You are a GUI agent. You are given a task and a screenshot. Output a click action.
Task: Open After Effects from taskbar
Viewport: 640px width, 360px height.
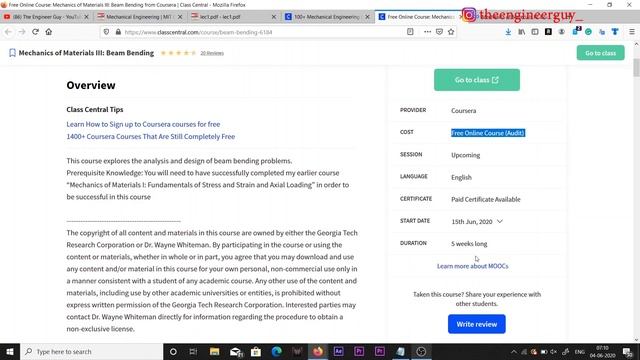click(x=338, y=351)
